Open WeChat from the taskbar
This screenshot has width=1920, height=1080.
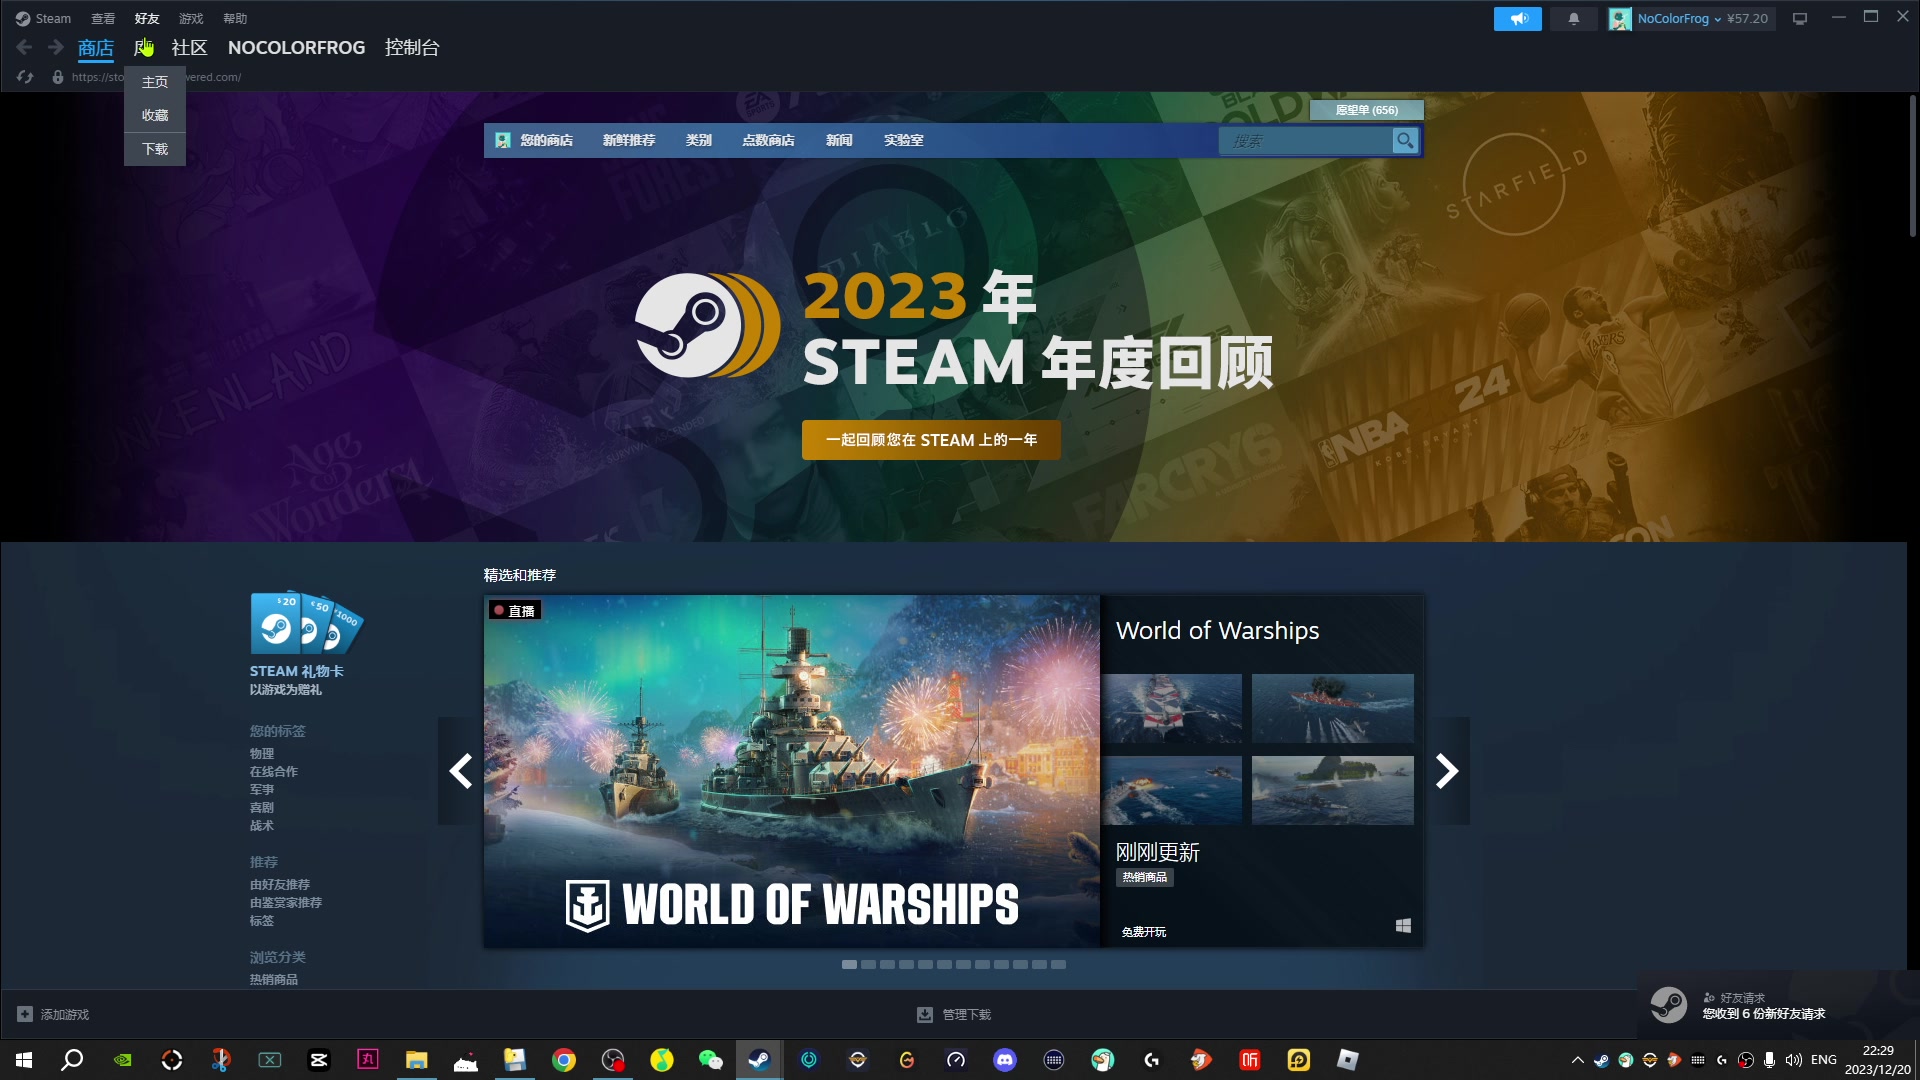[x=711, y=1060]
